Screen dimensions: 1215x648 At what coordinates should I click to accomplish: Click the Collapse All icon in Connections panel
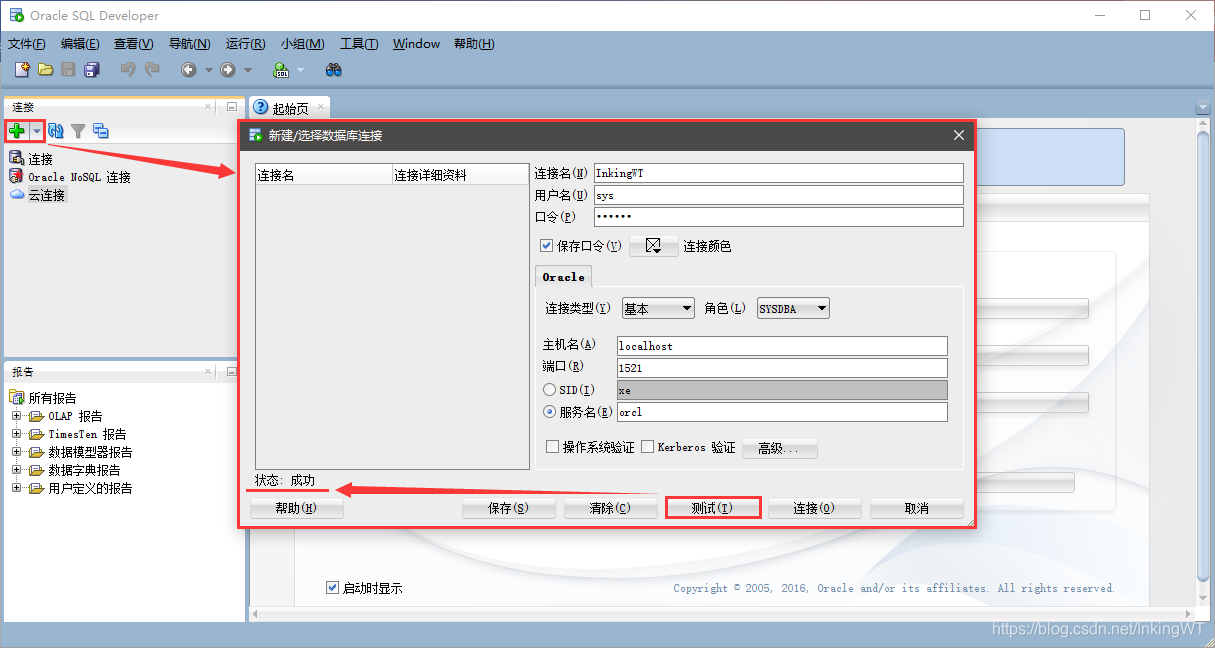(101, 131)
